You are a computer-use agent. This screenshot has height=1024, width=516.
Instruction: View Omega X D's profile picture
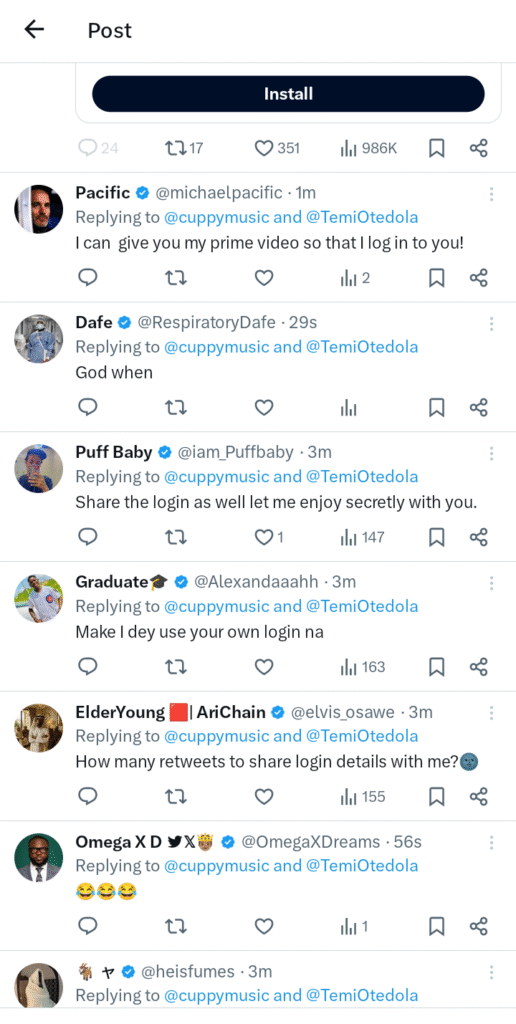39,857
